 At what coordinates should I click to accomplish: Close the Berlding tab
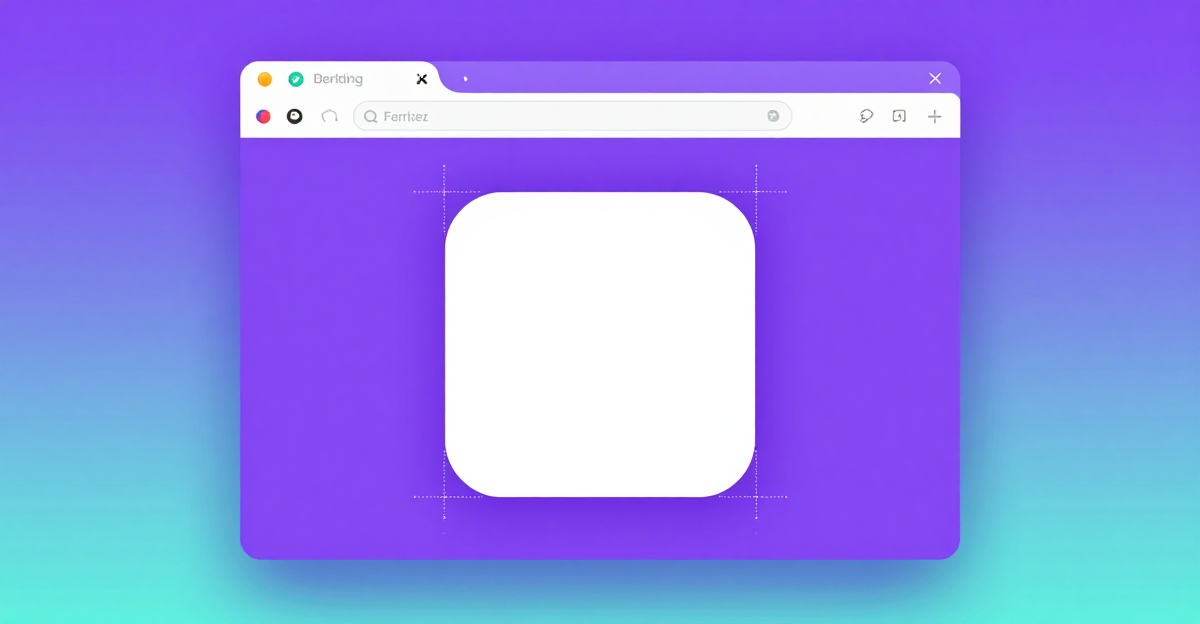(422, 79)
